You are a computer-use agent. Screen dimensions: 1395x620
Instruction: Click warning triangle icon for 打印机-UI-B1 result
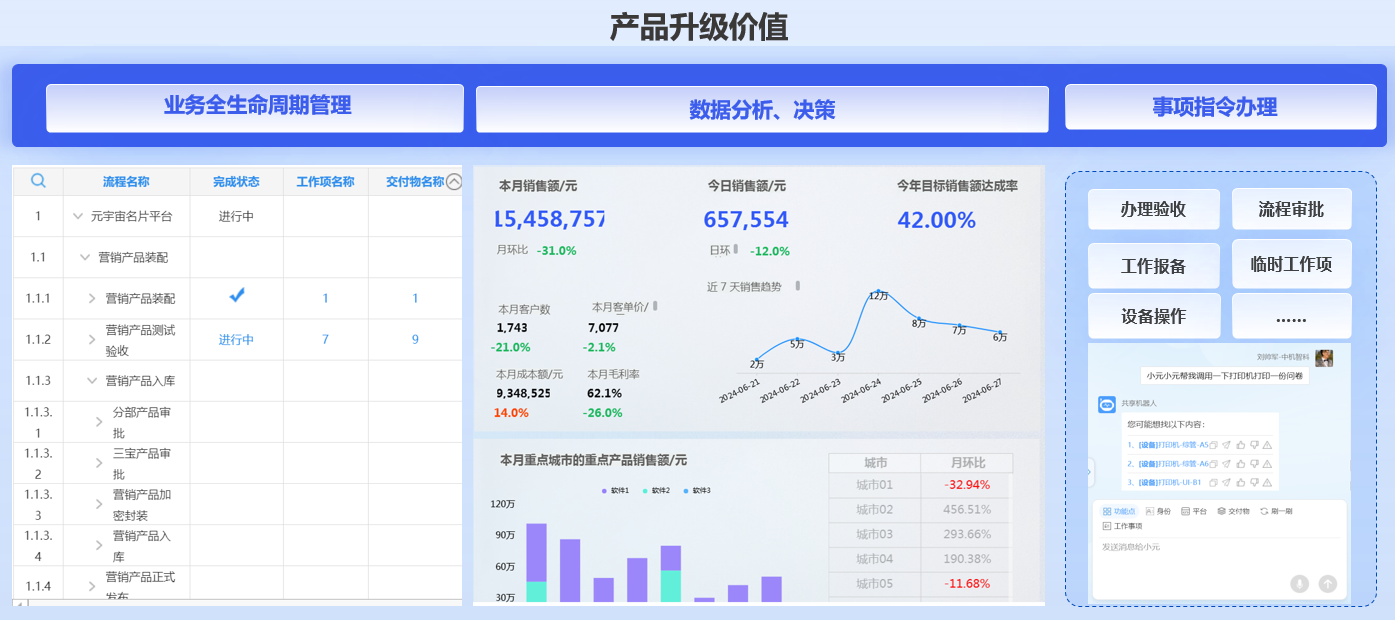(x=1266, y=483)
